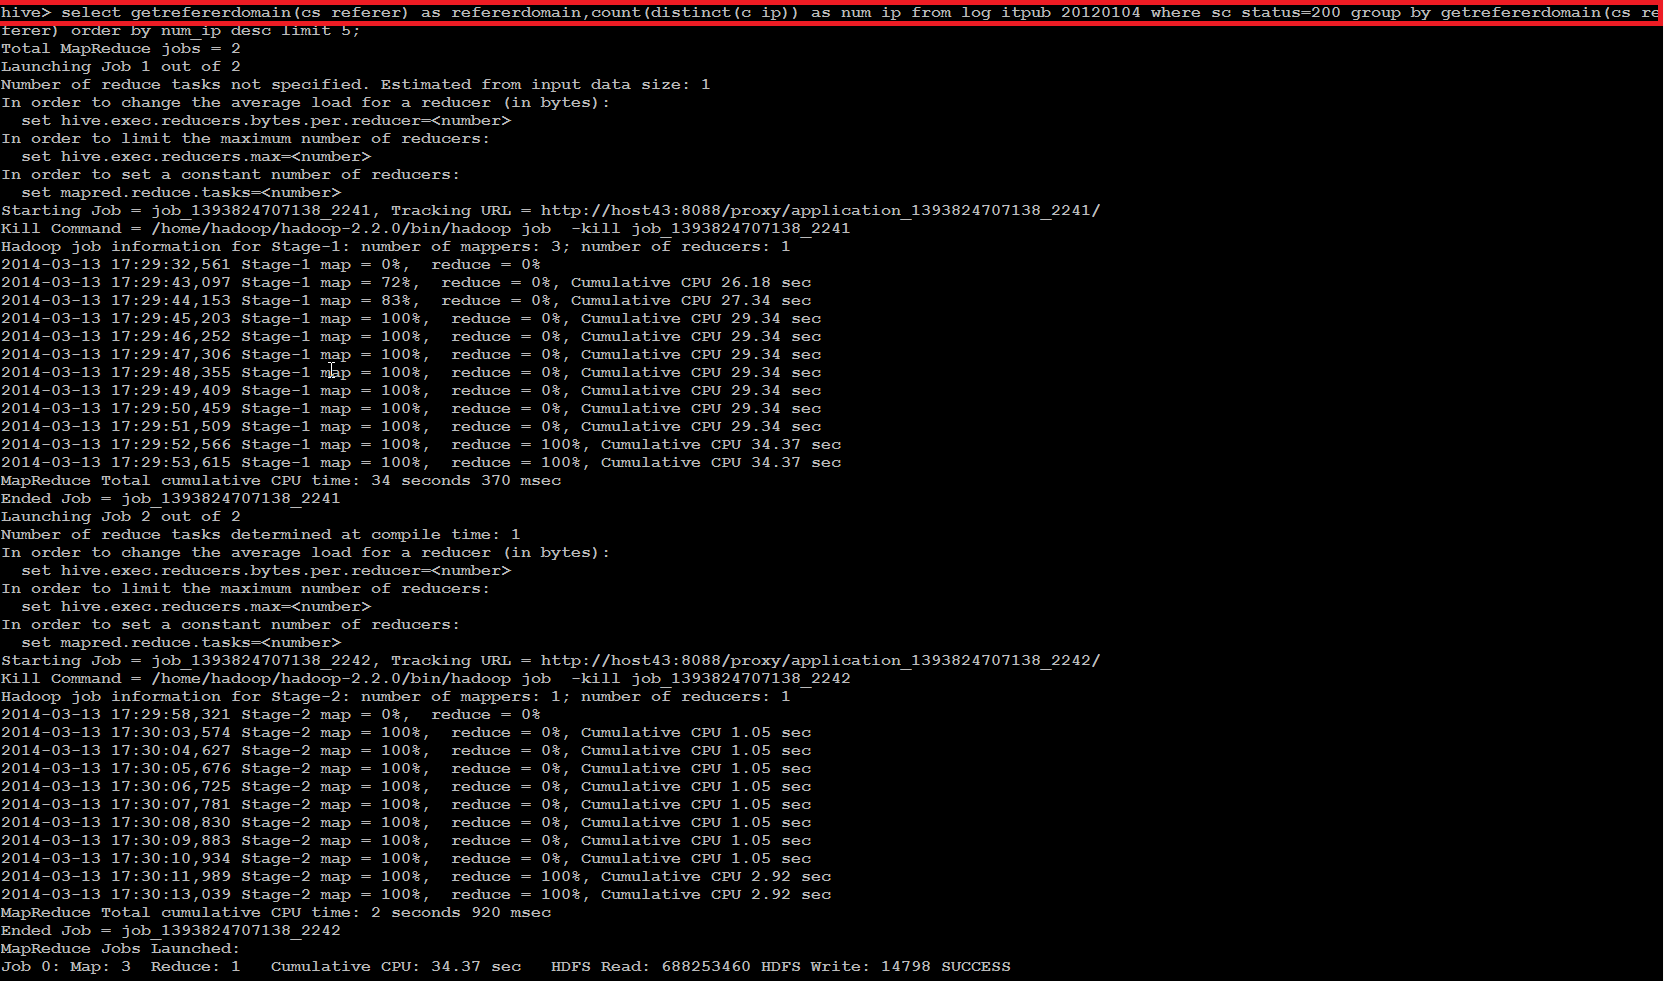Click 'Launching Job 2 out of 2' text
The image size is (1664, 981).
pos(121,517)
